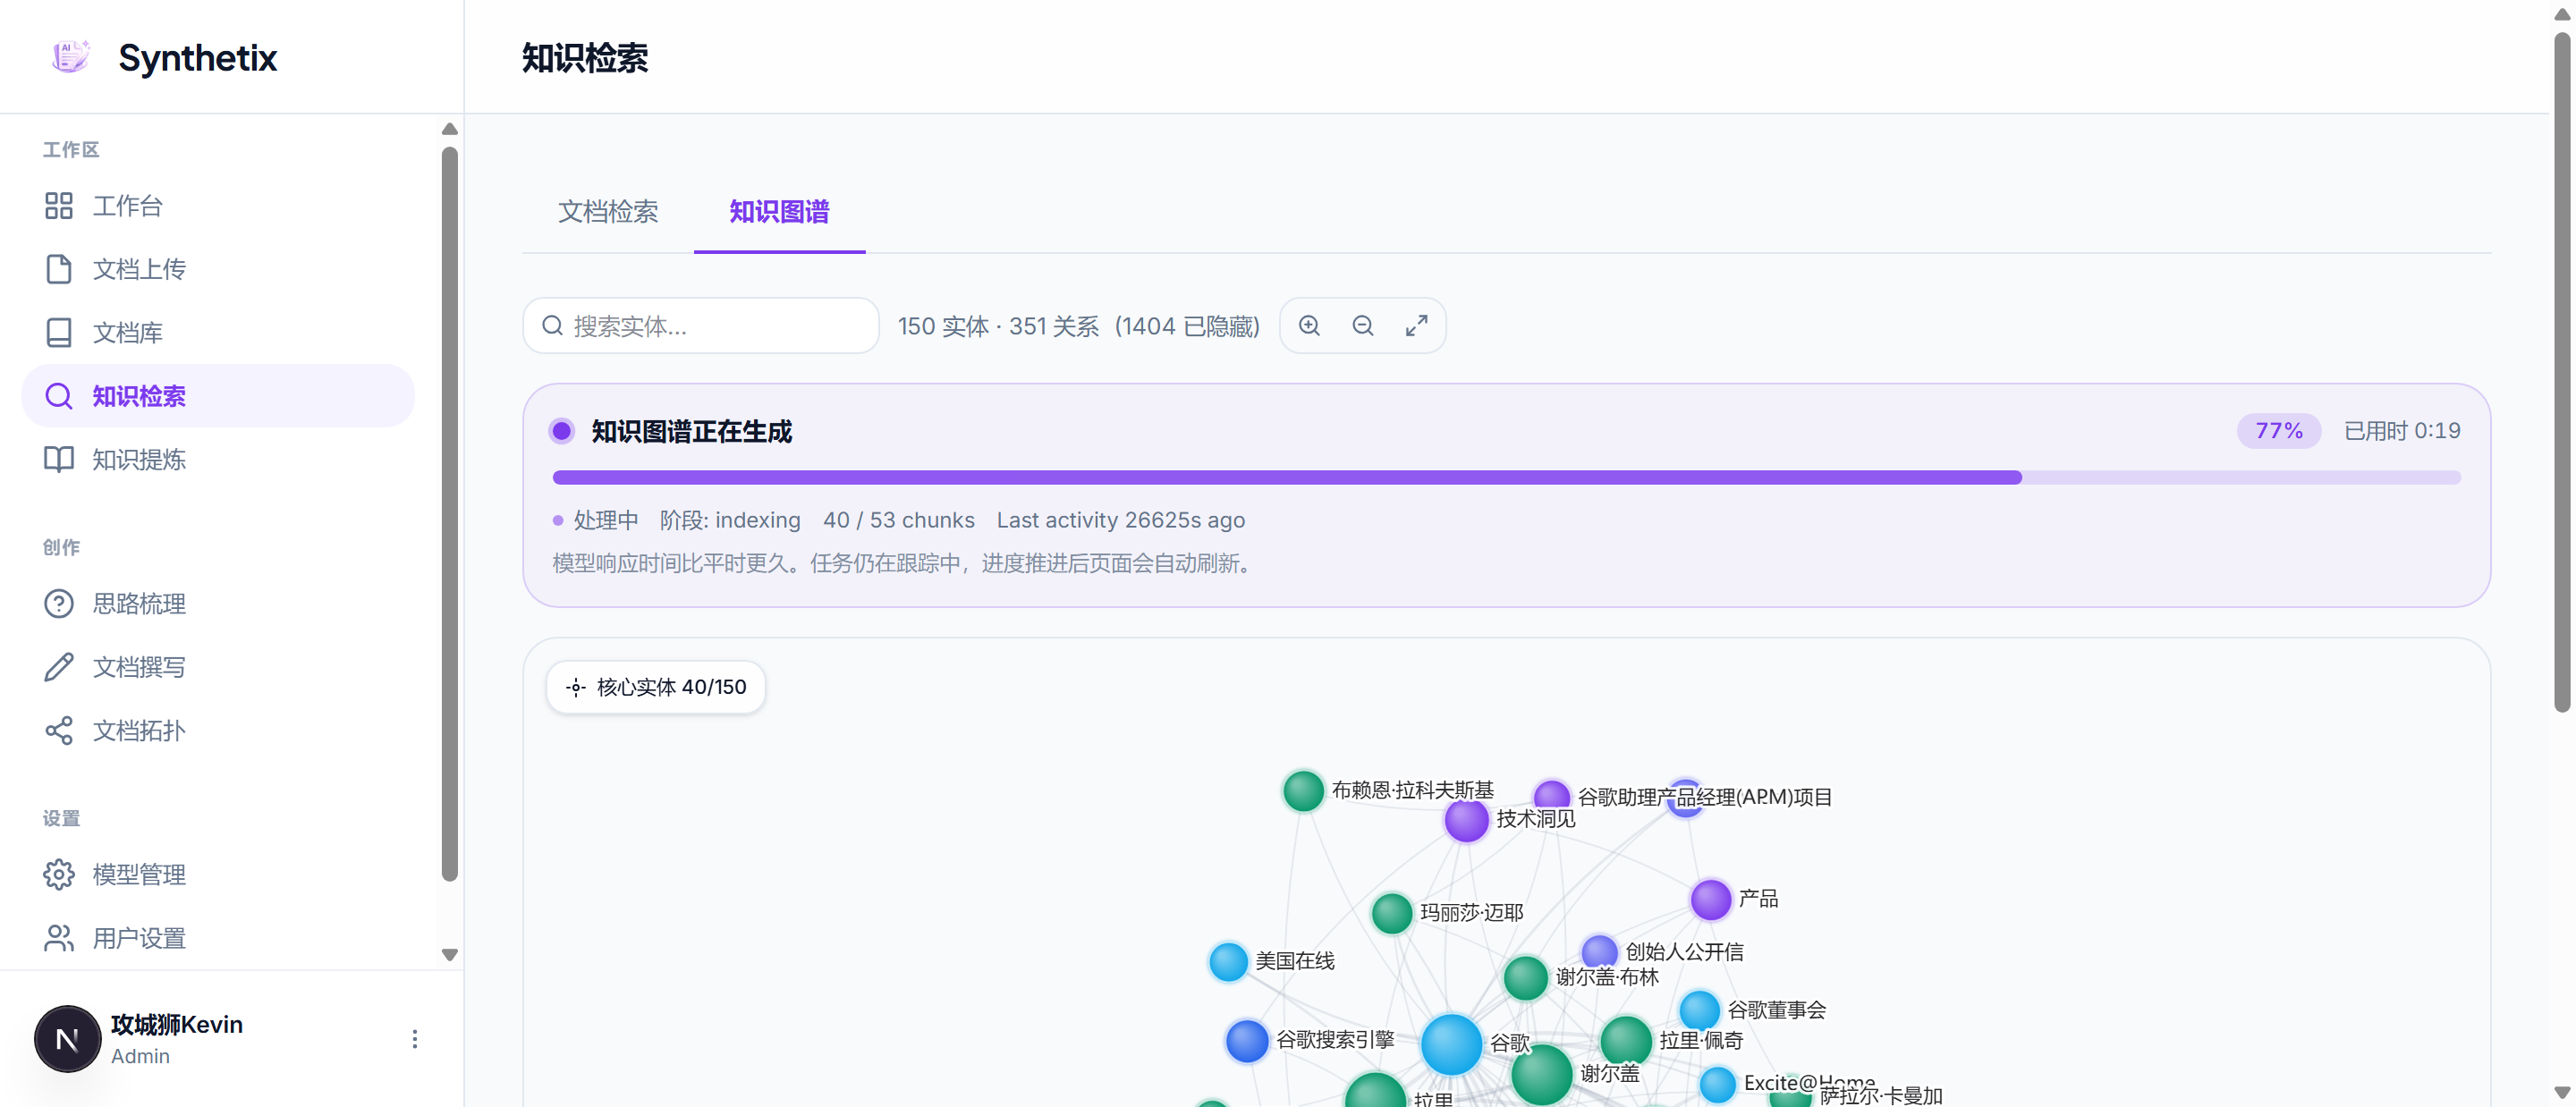2576x1107 pixels.
Task: Select the 美国在线 graph node
Action: pyautogui.click(x=1228, y=962)
